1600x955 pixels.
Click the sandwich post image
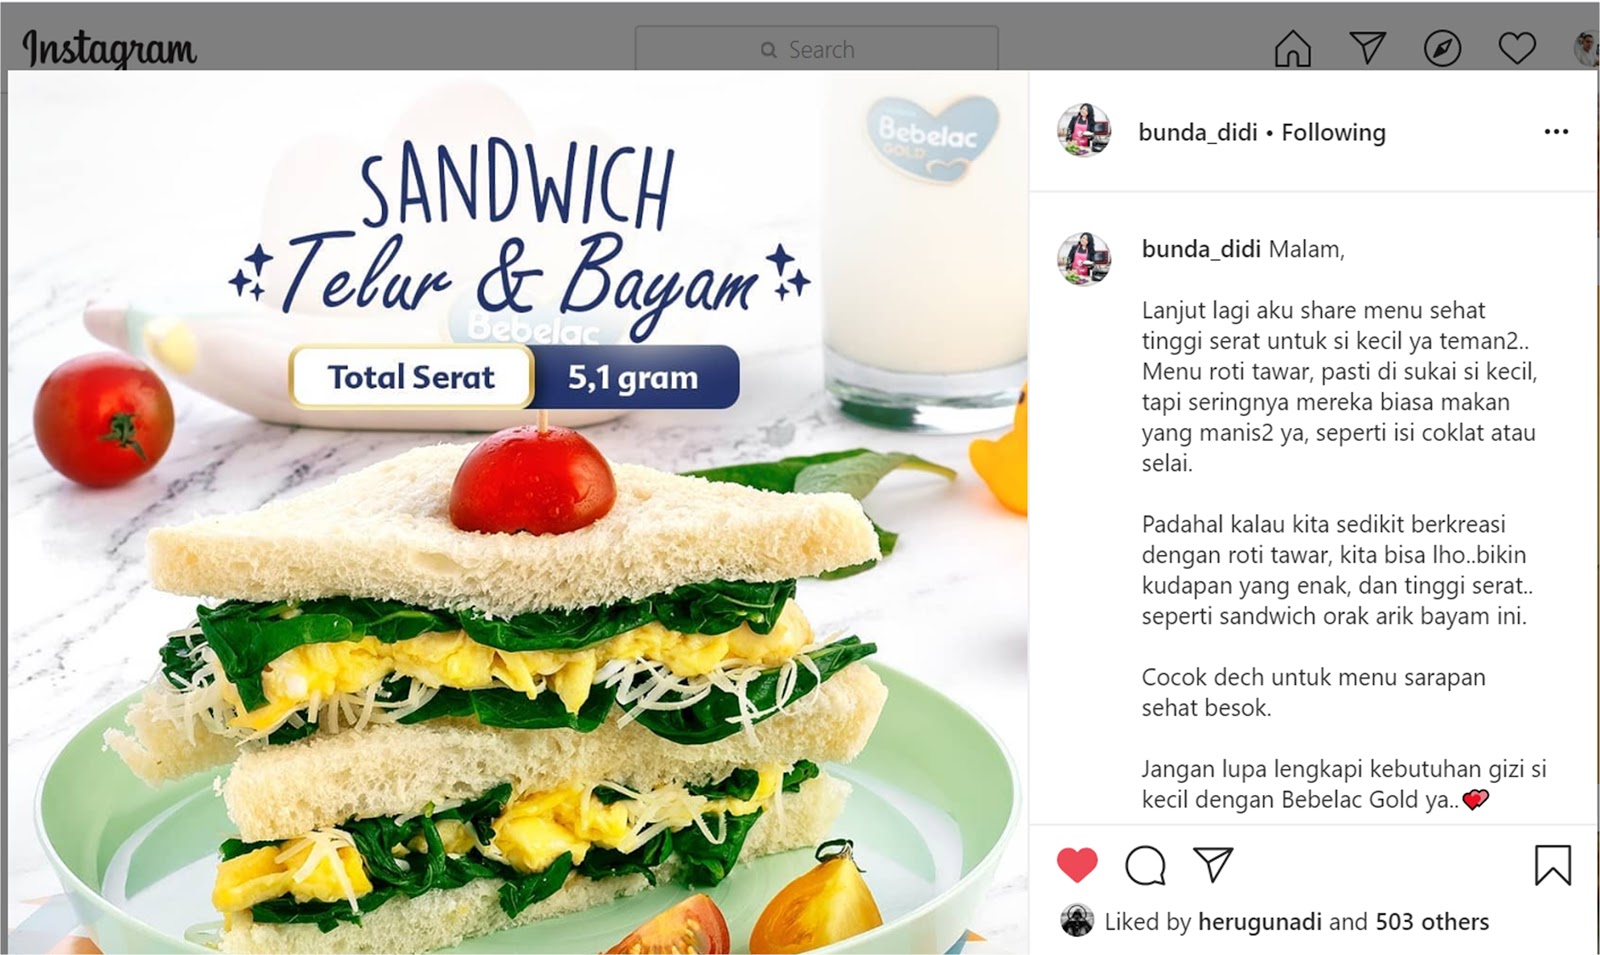pyautogui.click(x=518, y=512)
